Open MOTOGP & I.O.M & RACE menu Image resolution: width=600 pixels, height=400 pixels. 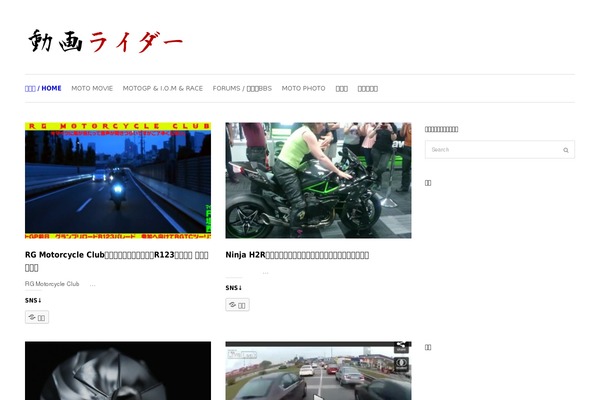[x=163, y=88]
